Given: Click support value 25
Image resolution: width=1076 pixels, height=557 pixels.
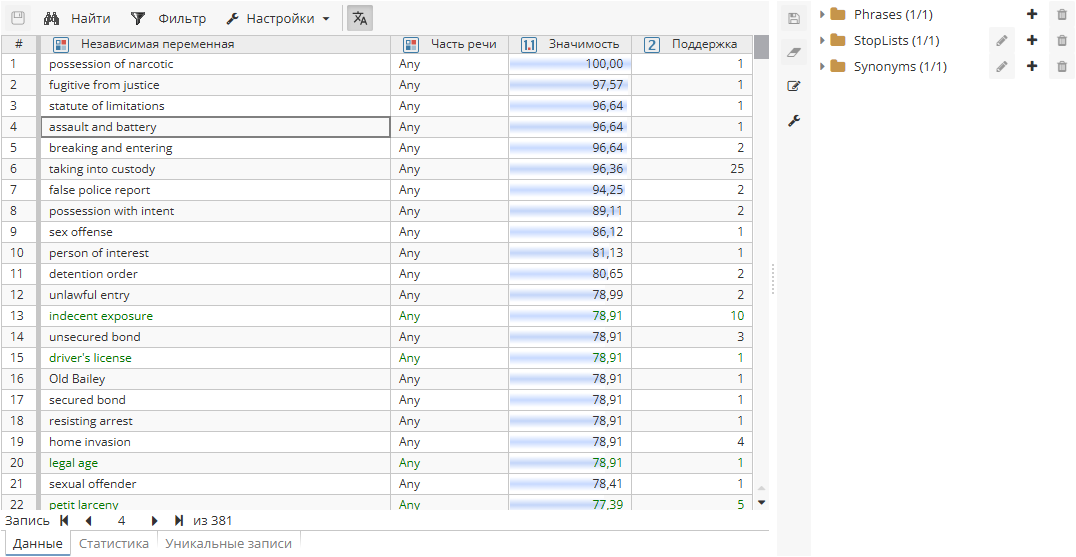Looking at the screenshot, I should point(692,169).
